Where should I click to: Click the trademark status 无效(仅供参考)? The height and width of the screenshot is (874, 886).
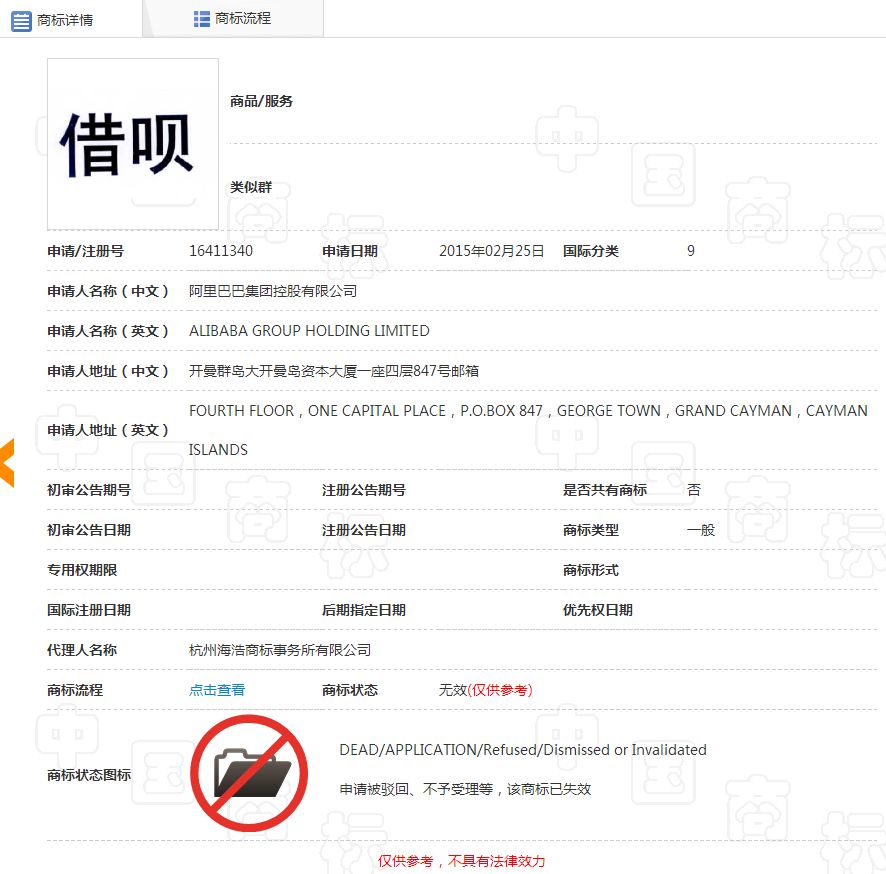tap(485, 690)
